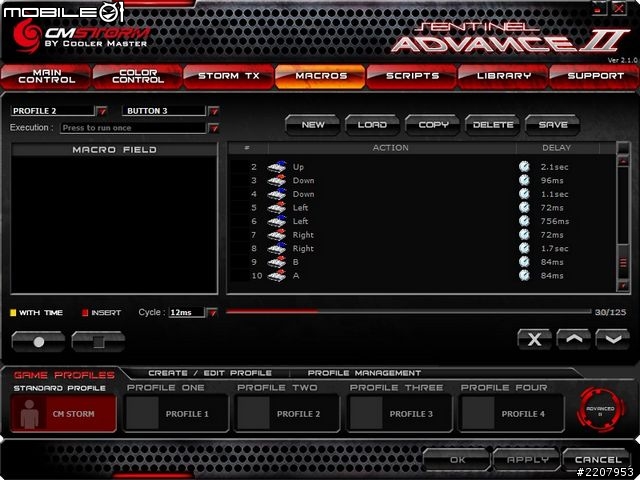Click keyboard icon in row 4 Down

point(277,194)
